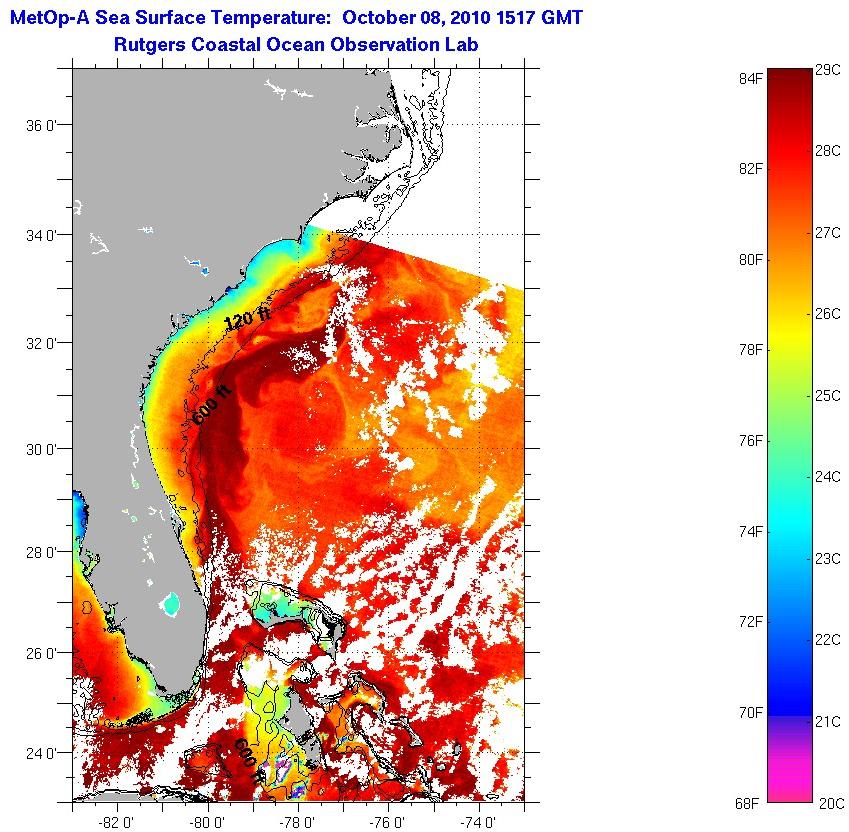
Task: Pick the 80F legend label
Action: pyautogui.click(x=750, y=260)
